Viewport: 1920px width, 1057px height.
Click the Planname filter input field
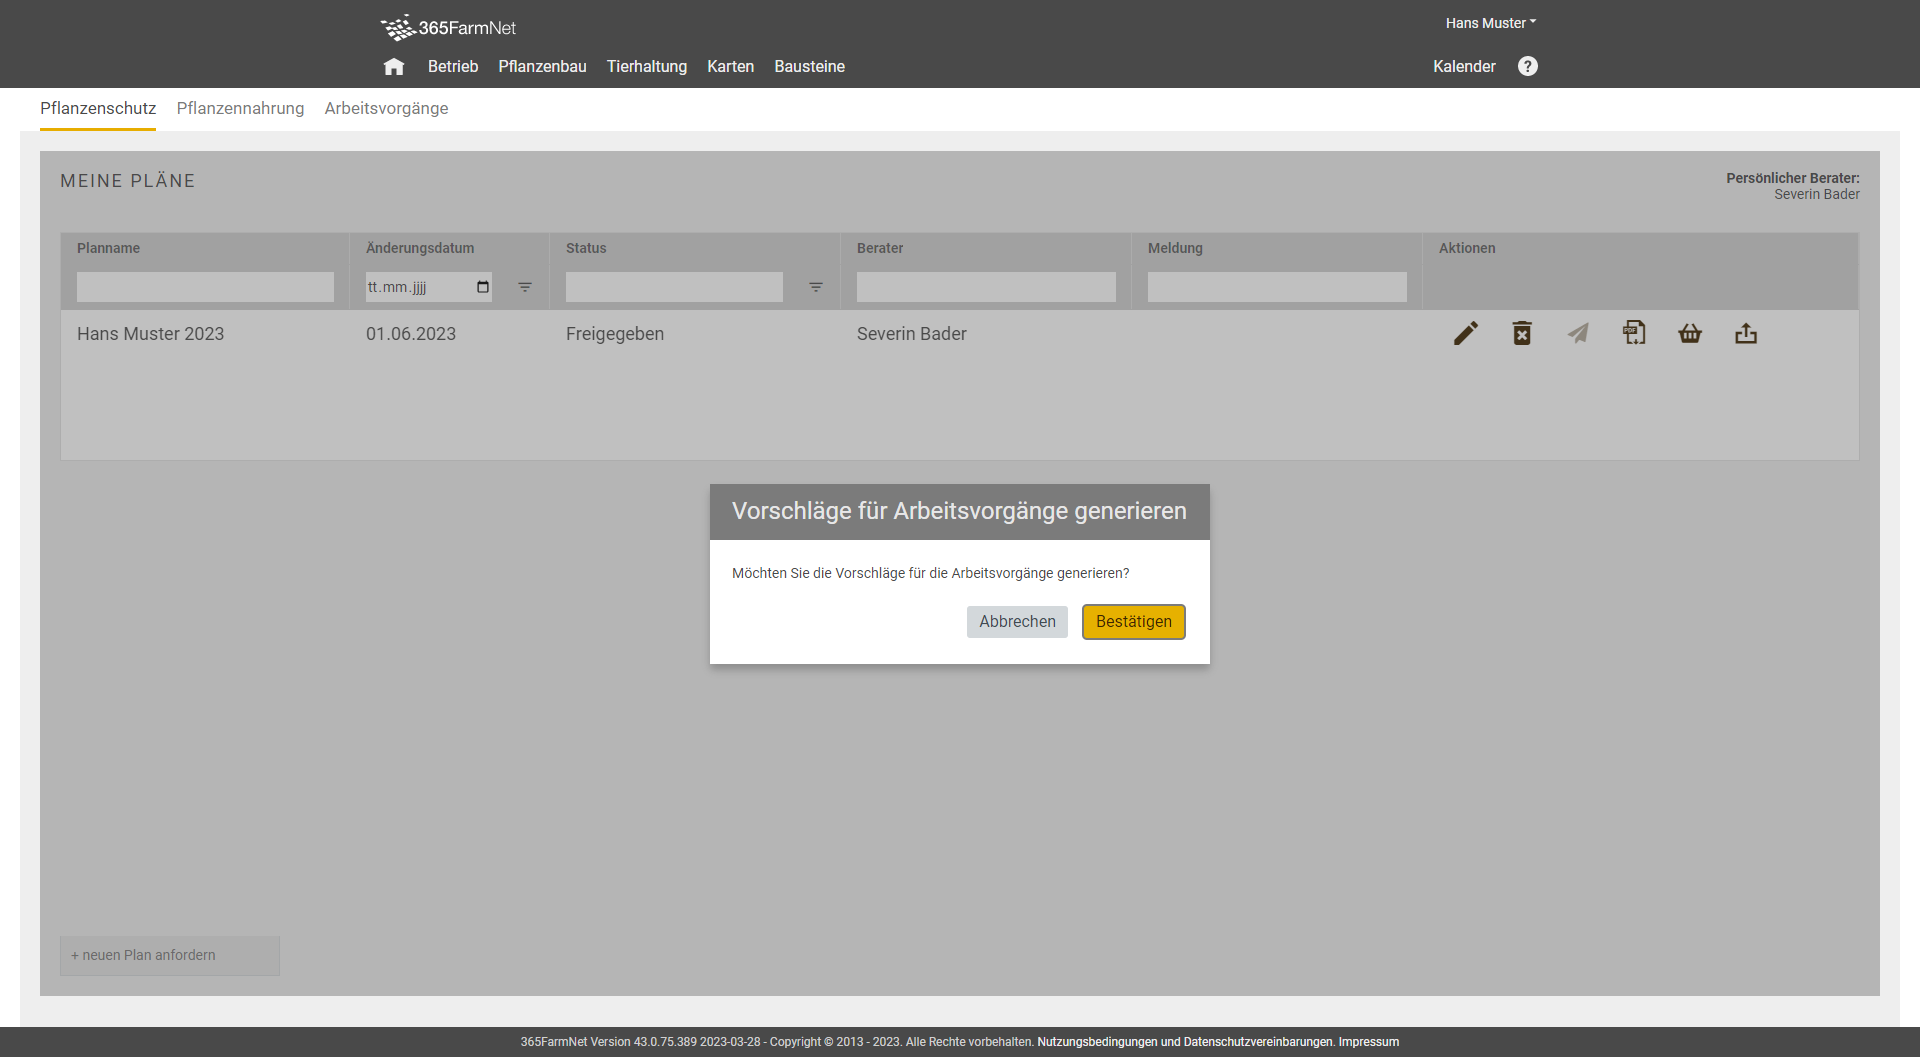[205, 287]
